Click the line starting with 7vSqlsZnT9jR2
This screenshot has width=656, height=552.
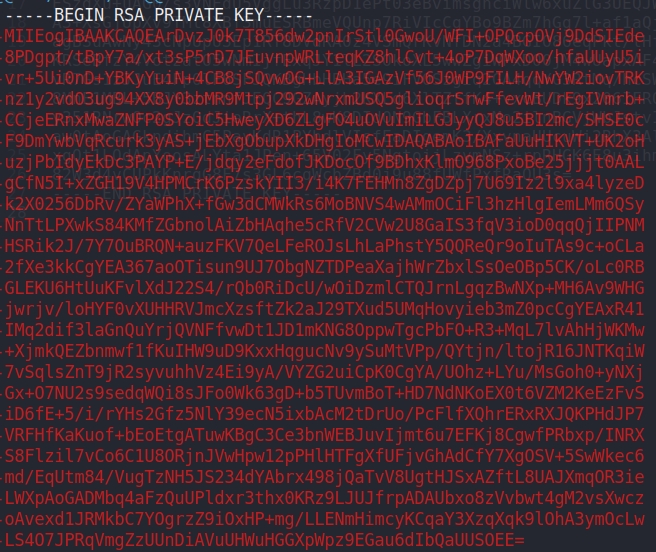[325, 372]
